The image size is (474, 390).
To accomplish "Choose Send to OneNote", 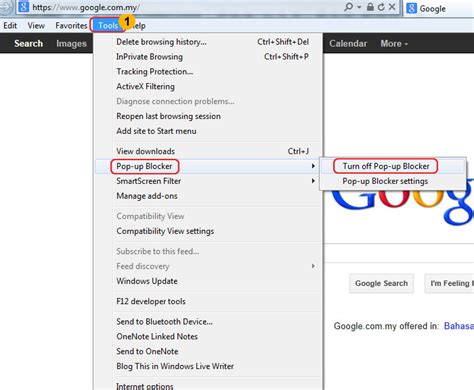I will point(208,351).
